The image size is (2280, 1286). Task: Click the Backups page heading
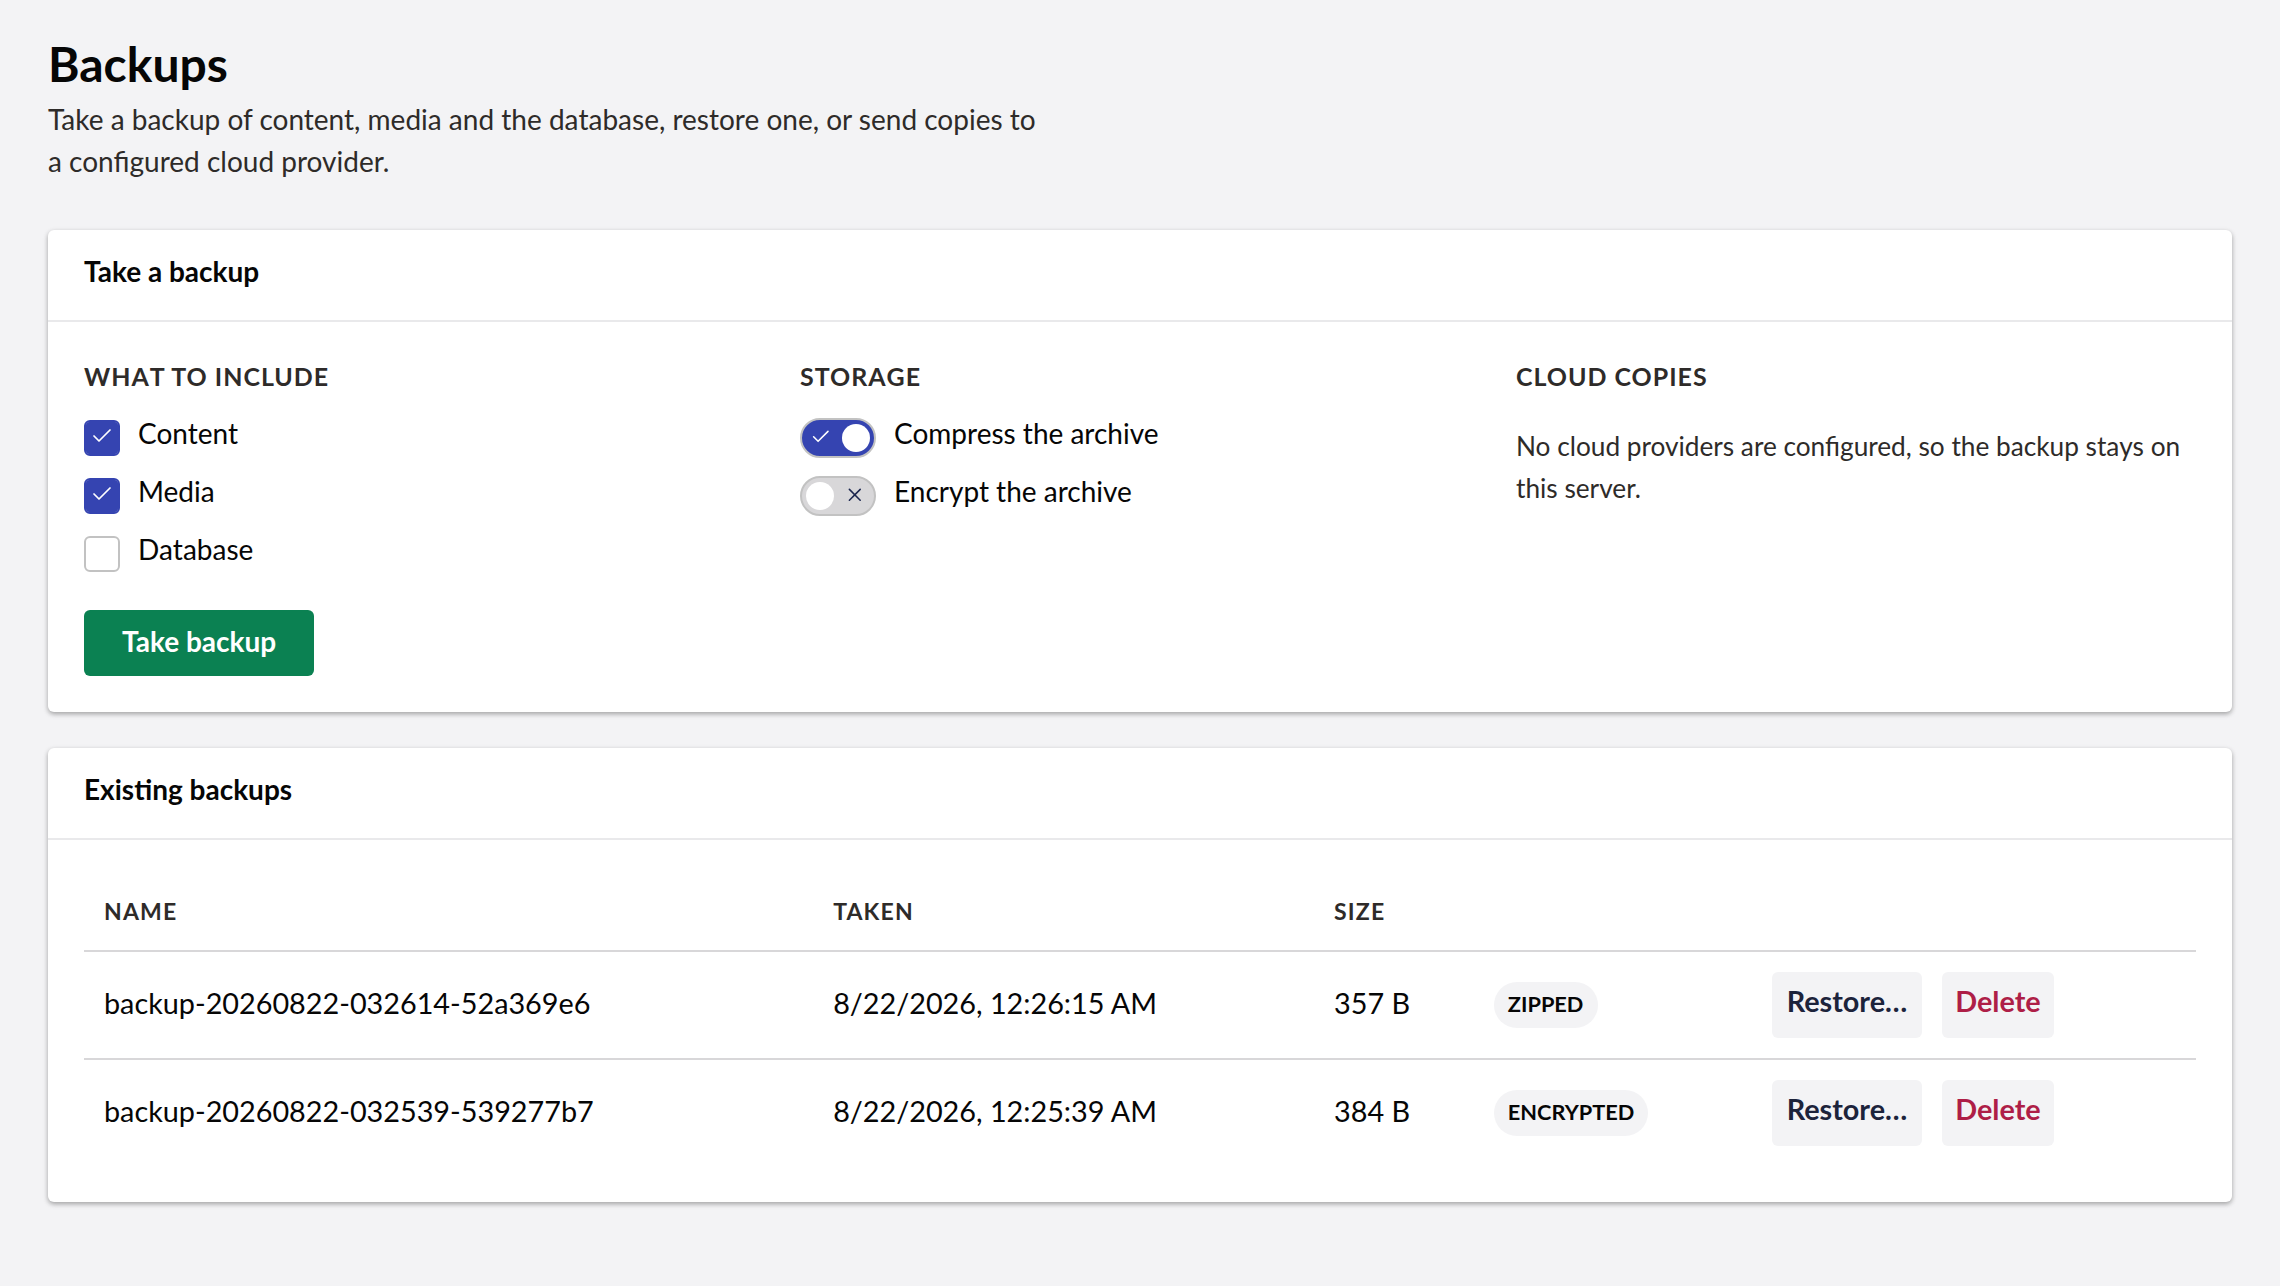coord(138,66)
